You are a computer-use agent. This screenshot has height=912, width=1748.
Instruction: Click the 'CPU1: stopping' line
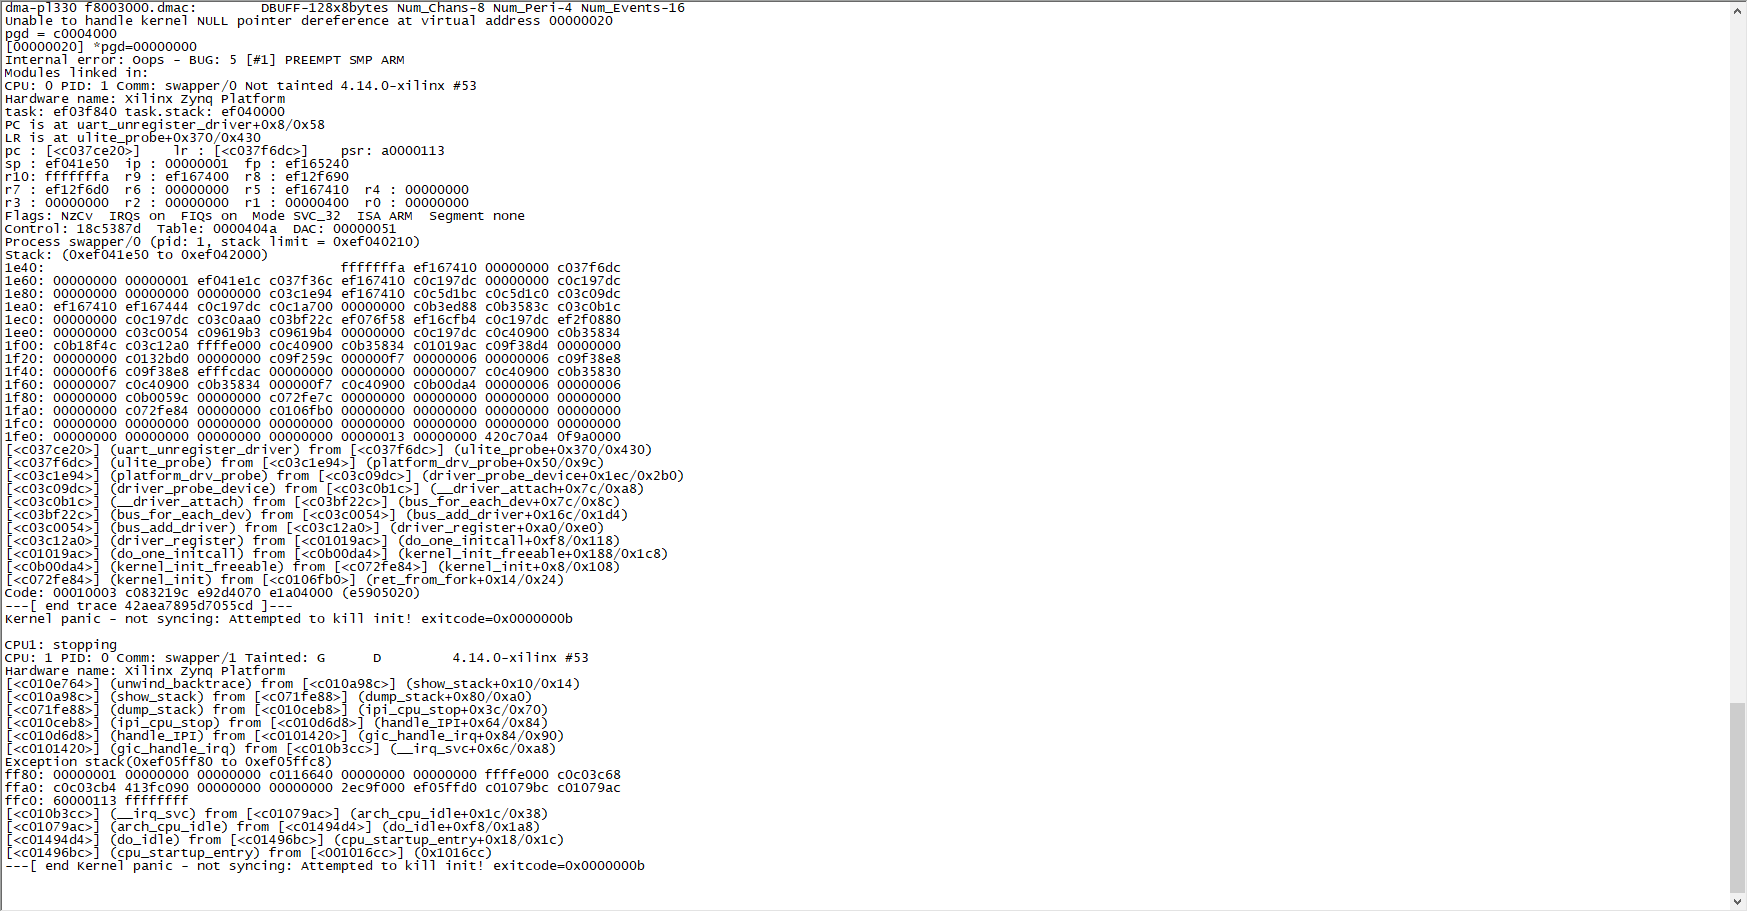(x=61, y=645)
